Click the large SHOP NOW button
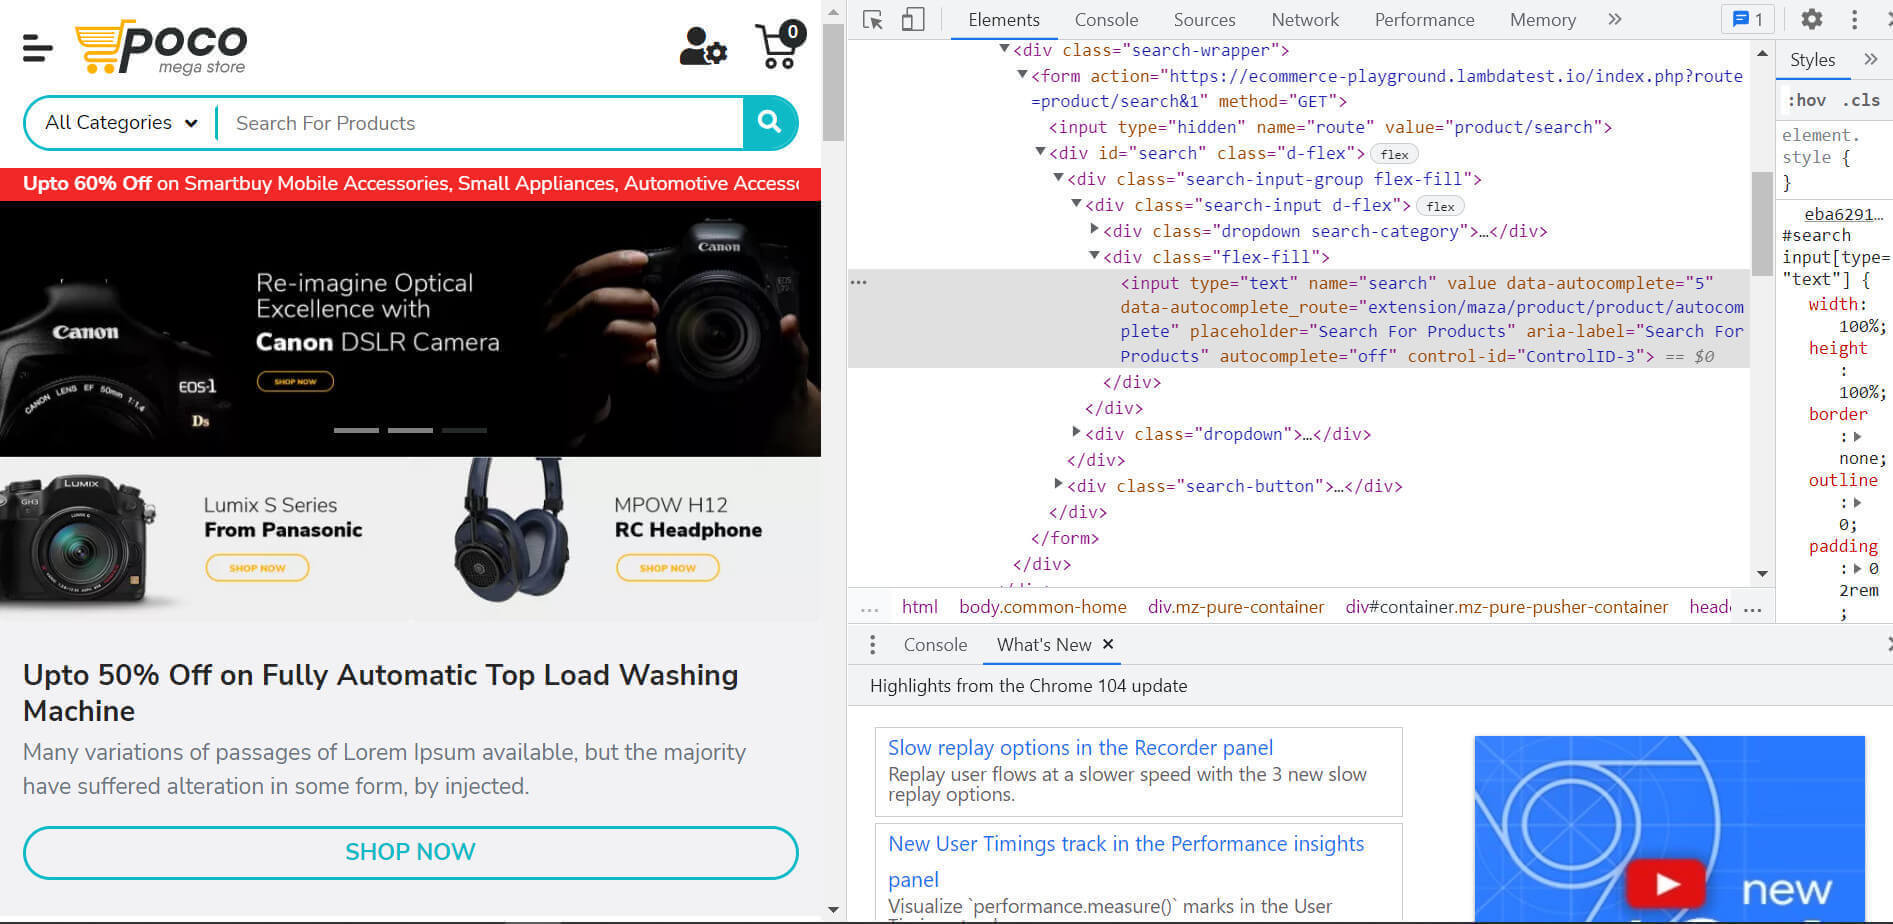The height and width of the screenshot is (924, 1893). [410, 852]
